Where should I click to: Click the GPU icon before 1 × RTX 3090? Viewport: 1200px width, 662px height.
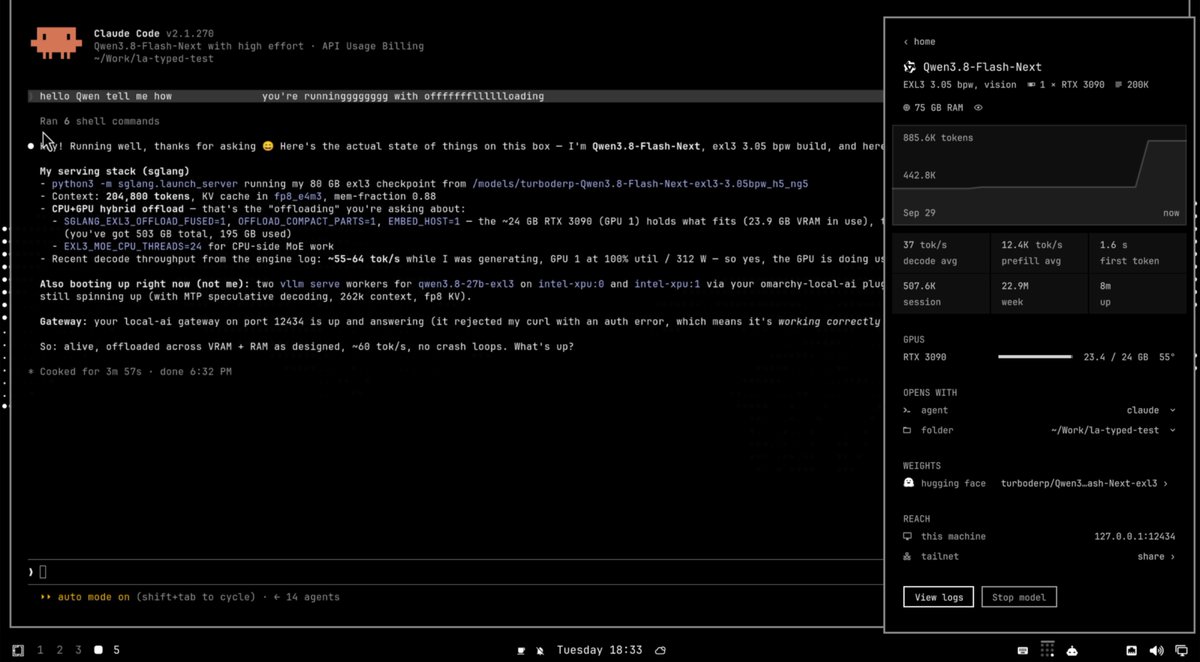(x=1032, y=85)
